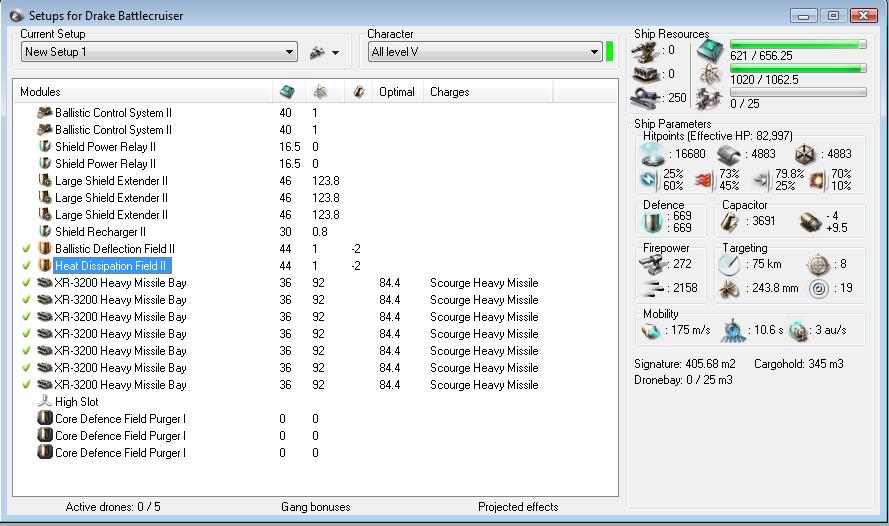Click the Capacitor capacity icon showing 3691
The height and width of the screenshot is (526, 889).
pyautogui.click(x=730, y=222)
